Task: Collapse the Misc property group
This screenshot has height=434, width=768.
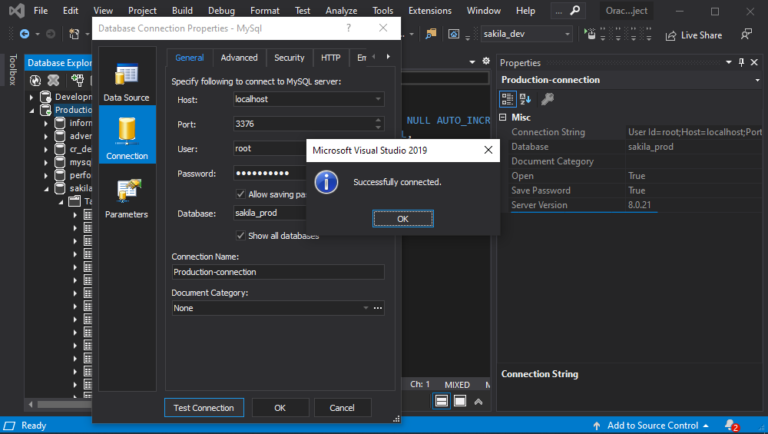Action: point(504,117)
